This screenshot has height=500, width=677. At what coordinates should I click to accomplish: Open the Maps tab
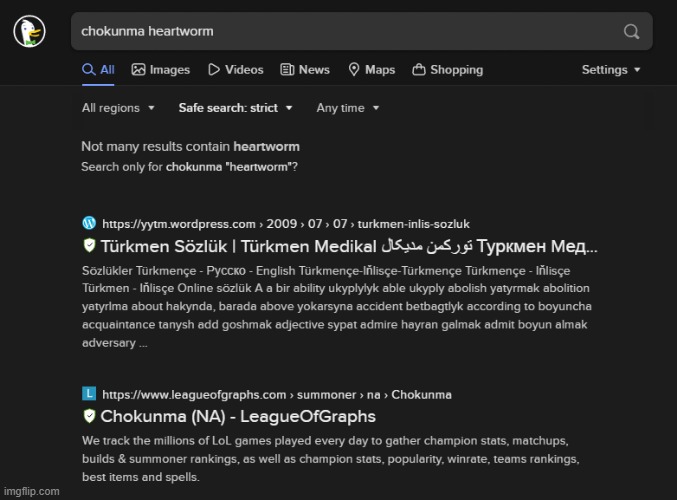[371, 70]
